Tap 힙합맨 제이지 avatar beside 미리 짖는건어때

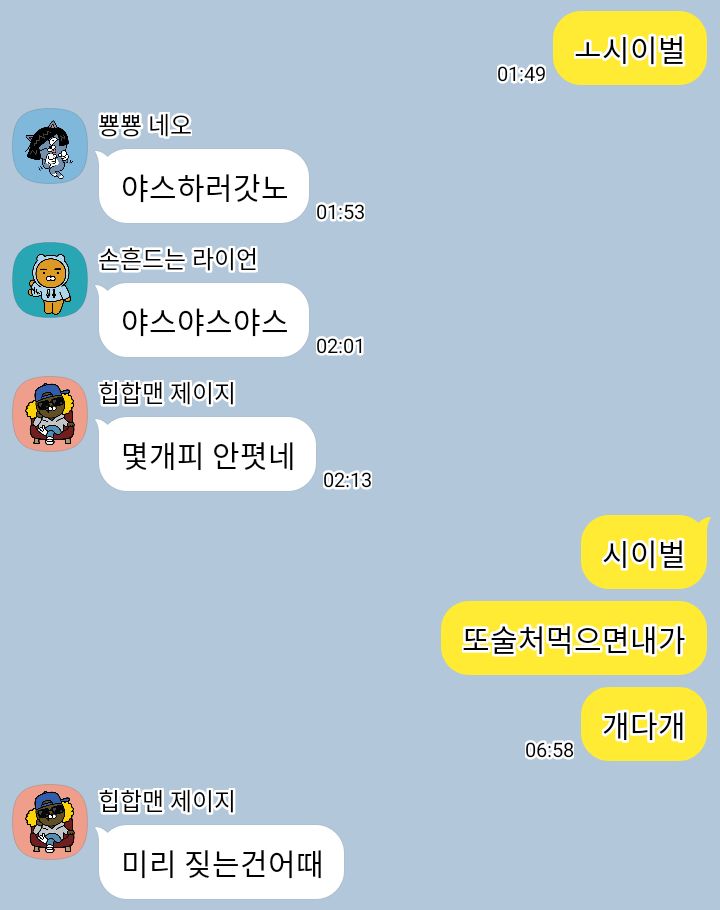coord(50,822)
